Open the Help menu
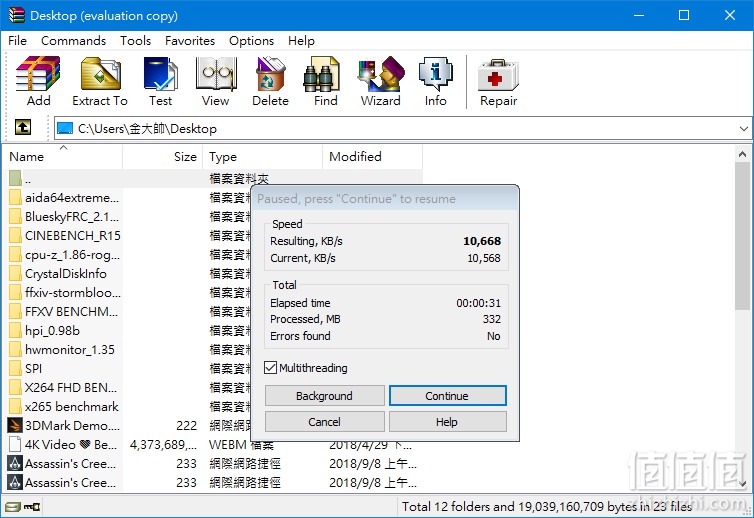This screenshot has height=518, width=754. (302, 41)
